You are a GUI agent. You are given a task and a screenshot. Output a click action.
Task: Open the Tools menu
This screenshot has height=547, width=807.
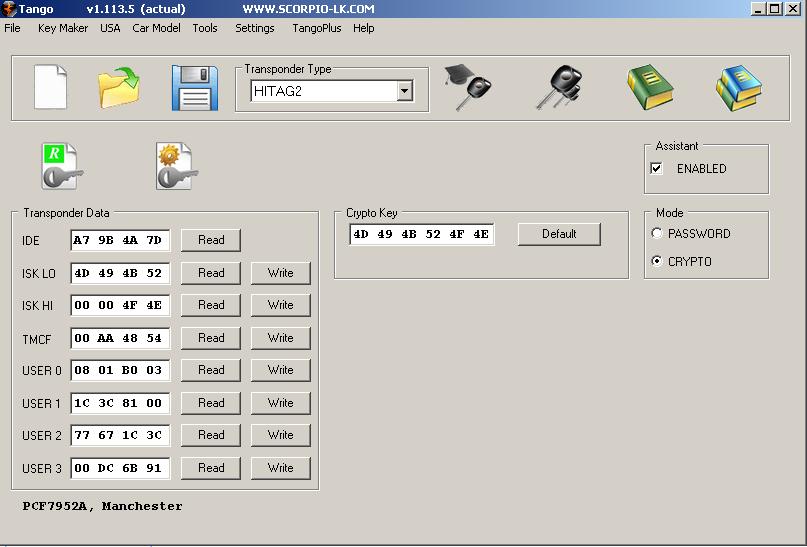point(205,28)
